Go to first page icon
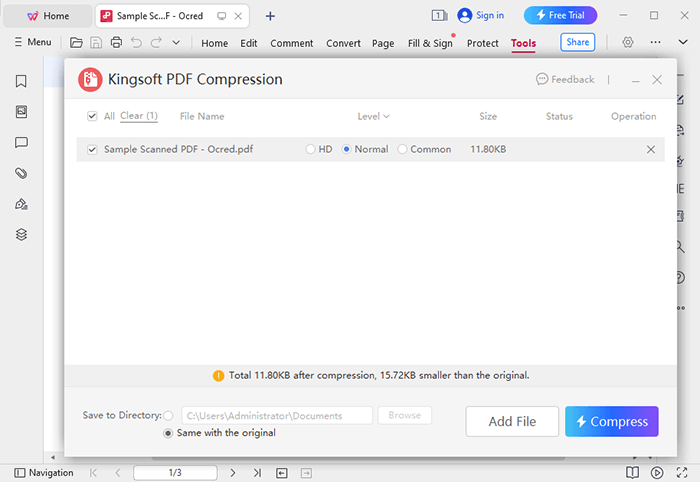Viewport: 700px width, 482px height. (93, 473)
